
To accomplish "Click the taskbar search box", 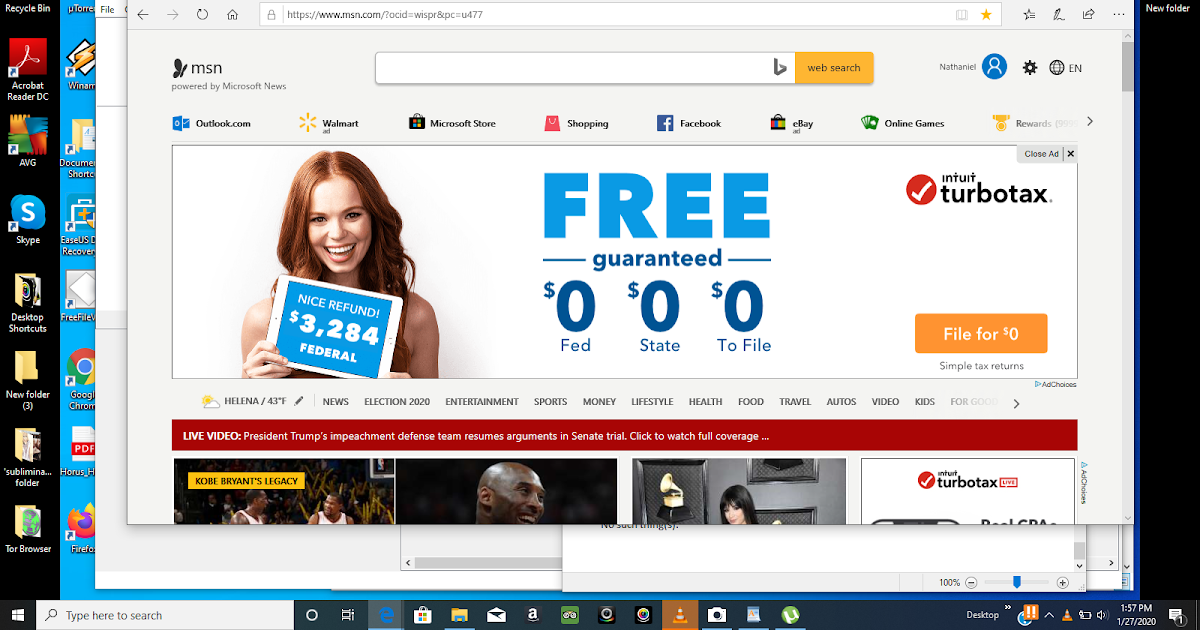I will pyautogui.click(x=165, y=615).
